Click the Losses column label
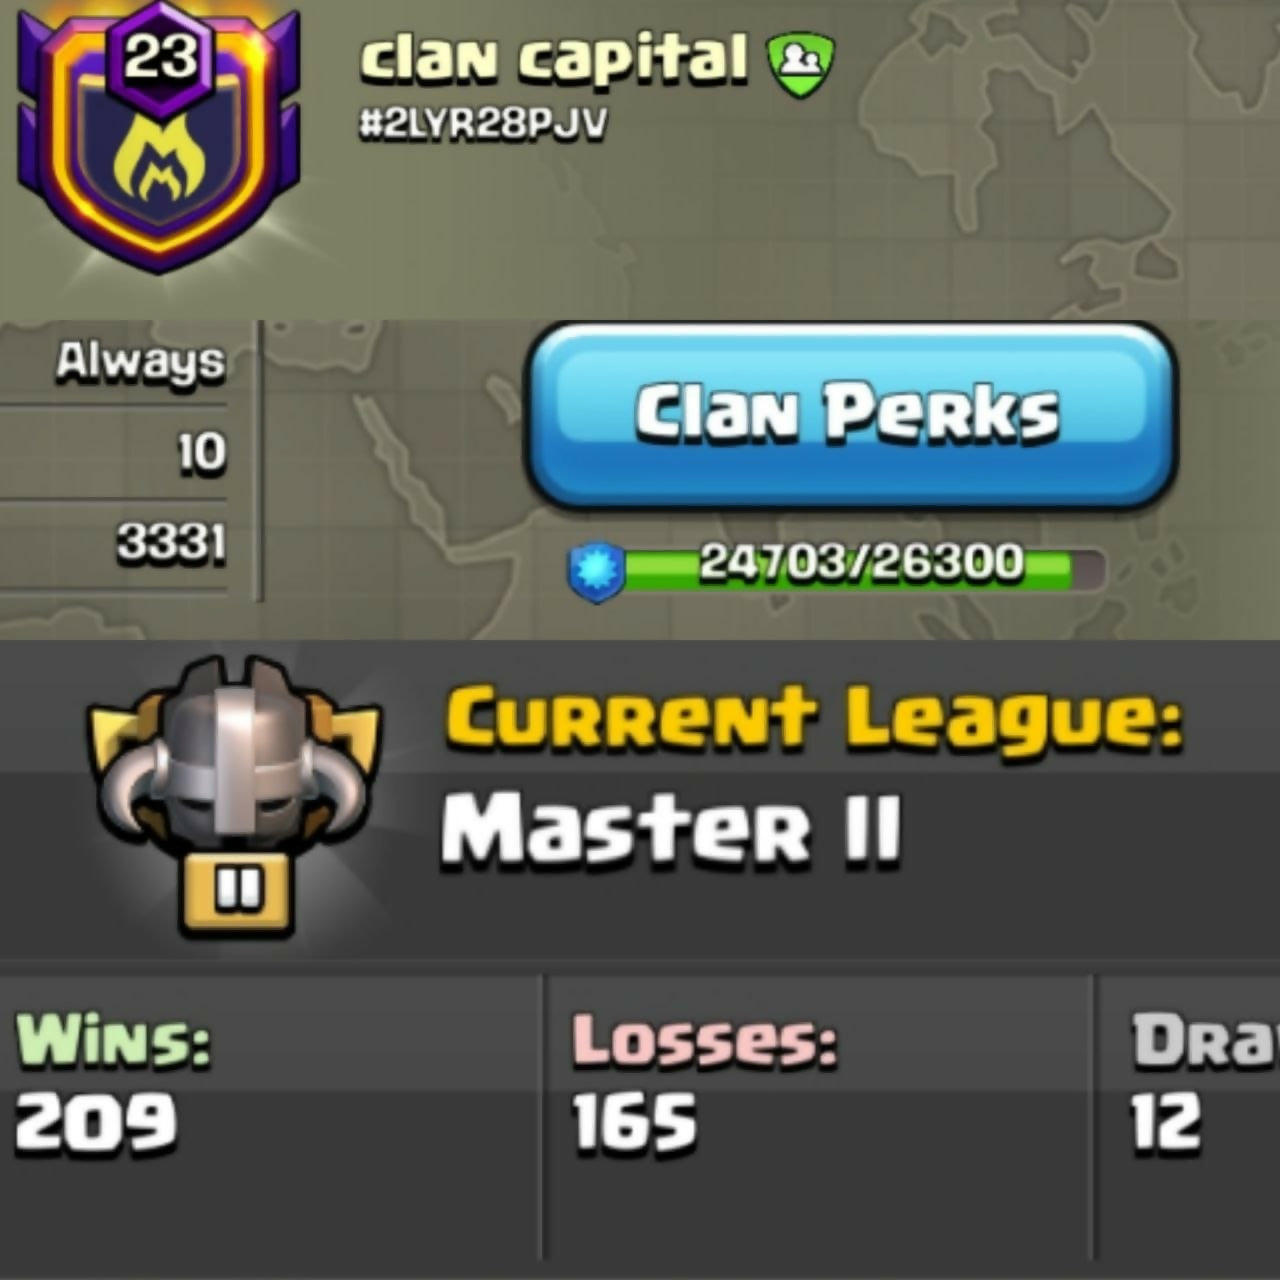The height and width of the screenshot is (1280, 1280). 705,1042
